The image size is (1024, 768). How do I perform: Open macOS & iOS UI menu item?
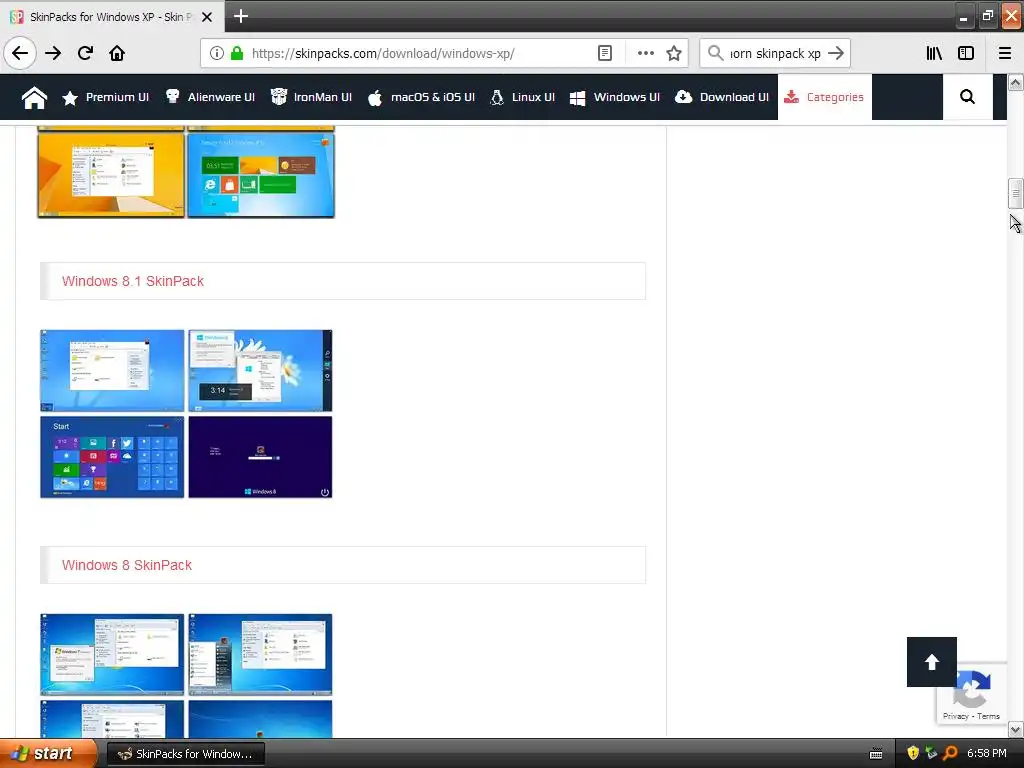(421, 97)
